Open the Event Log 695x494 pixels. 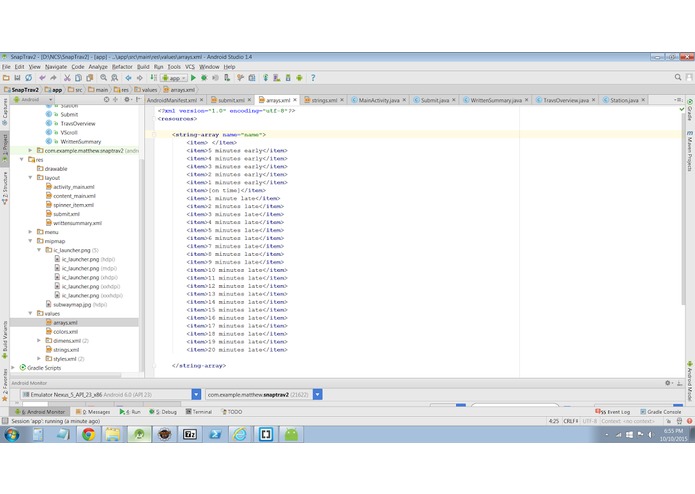coord(613,412)
